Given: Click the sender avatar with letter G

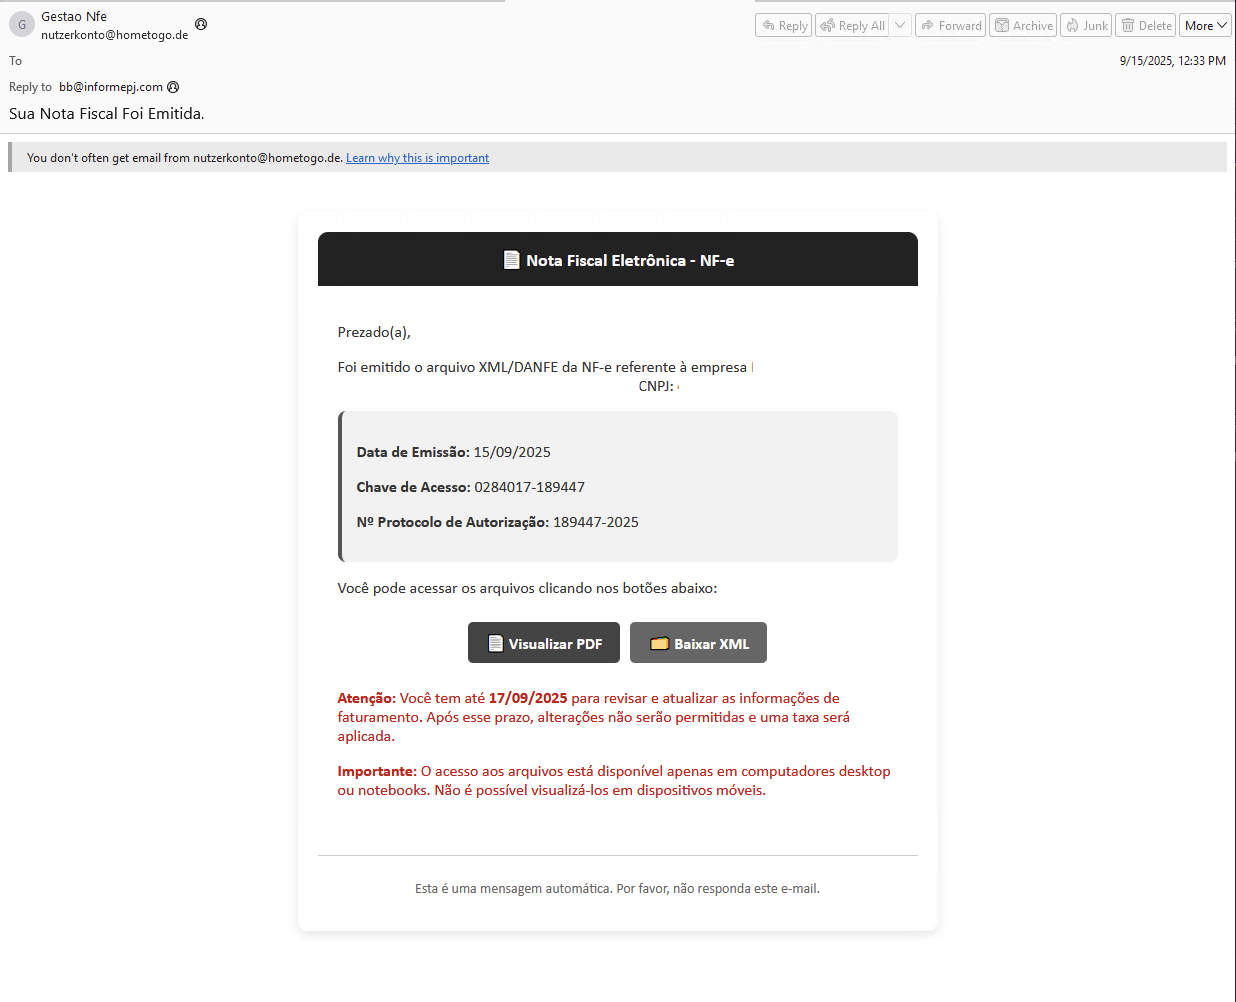Looking at the screenshot, I should tap(22, 24).
